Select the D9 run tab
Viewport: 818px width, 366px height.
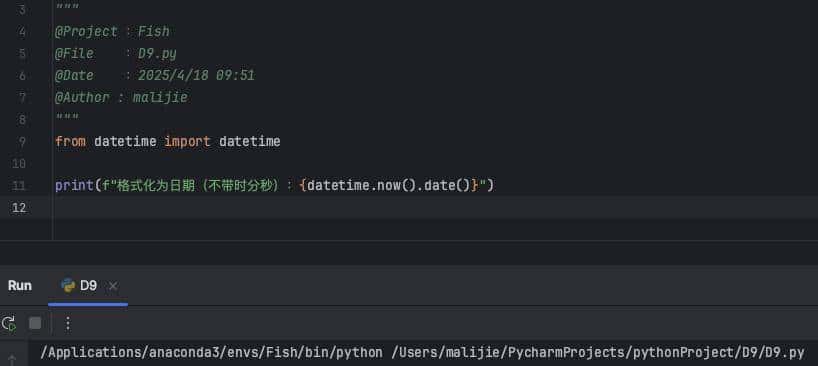(88, 286)
